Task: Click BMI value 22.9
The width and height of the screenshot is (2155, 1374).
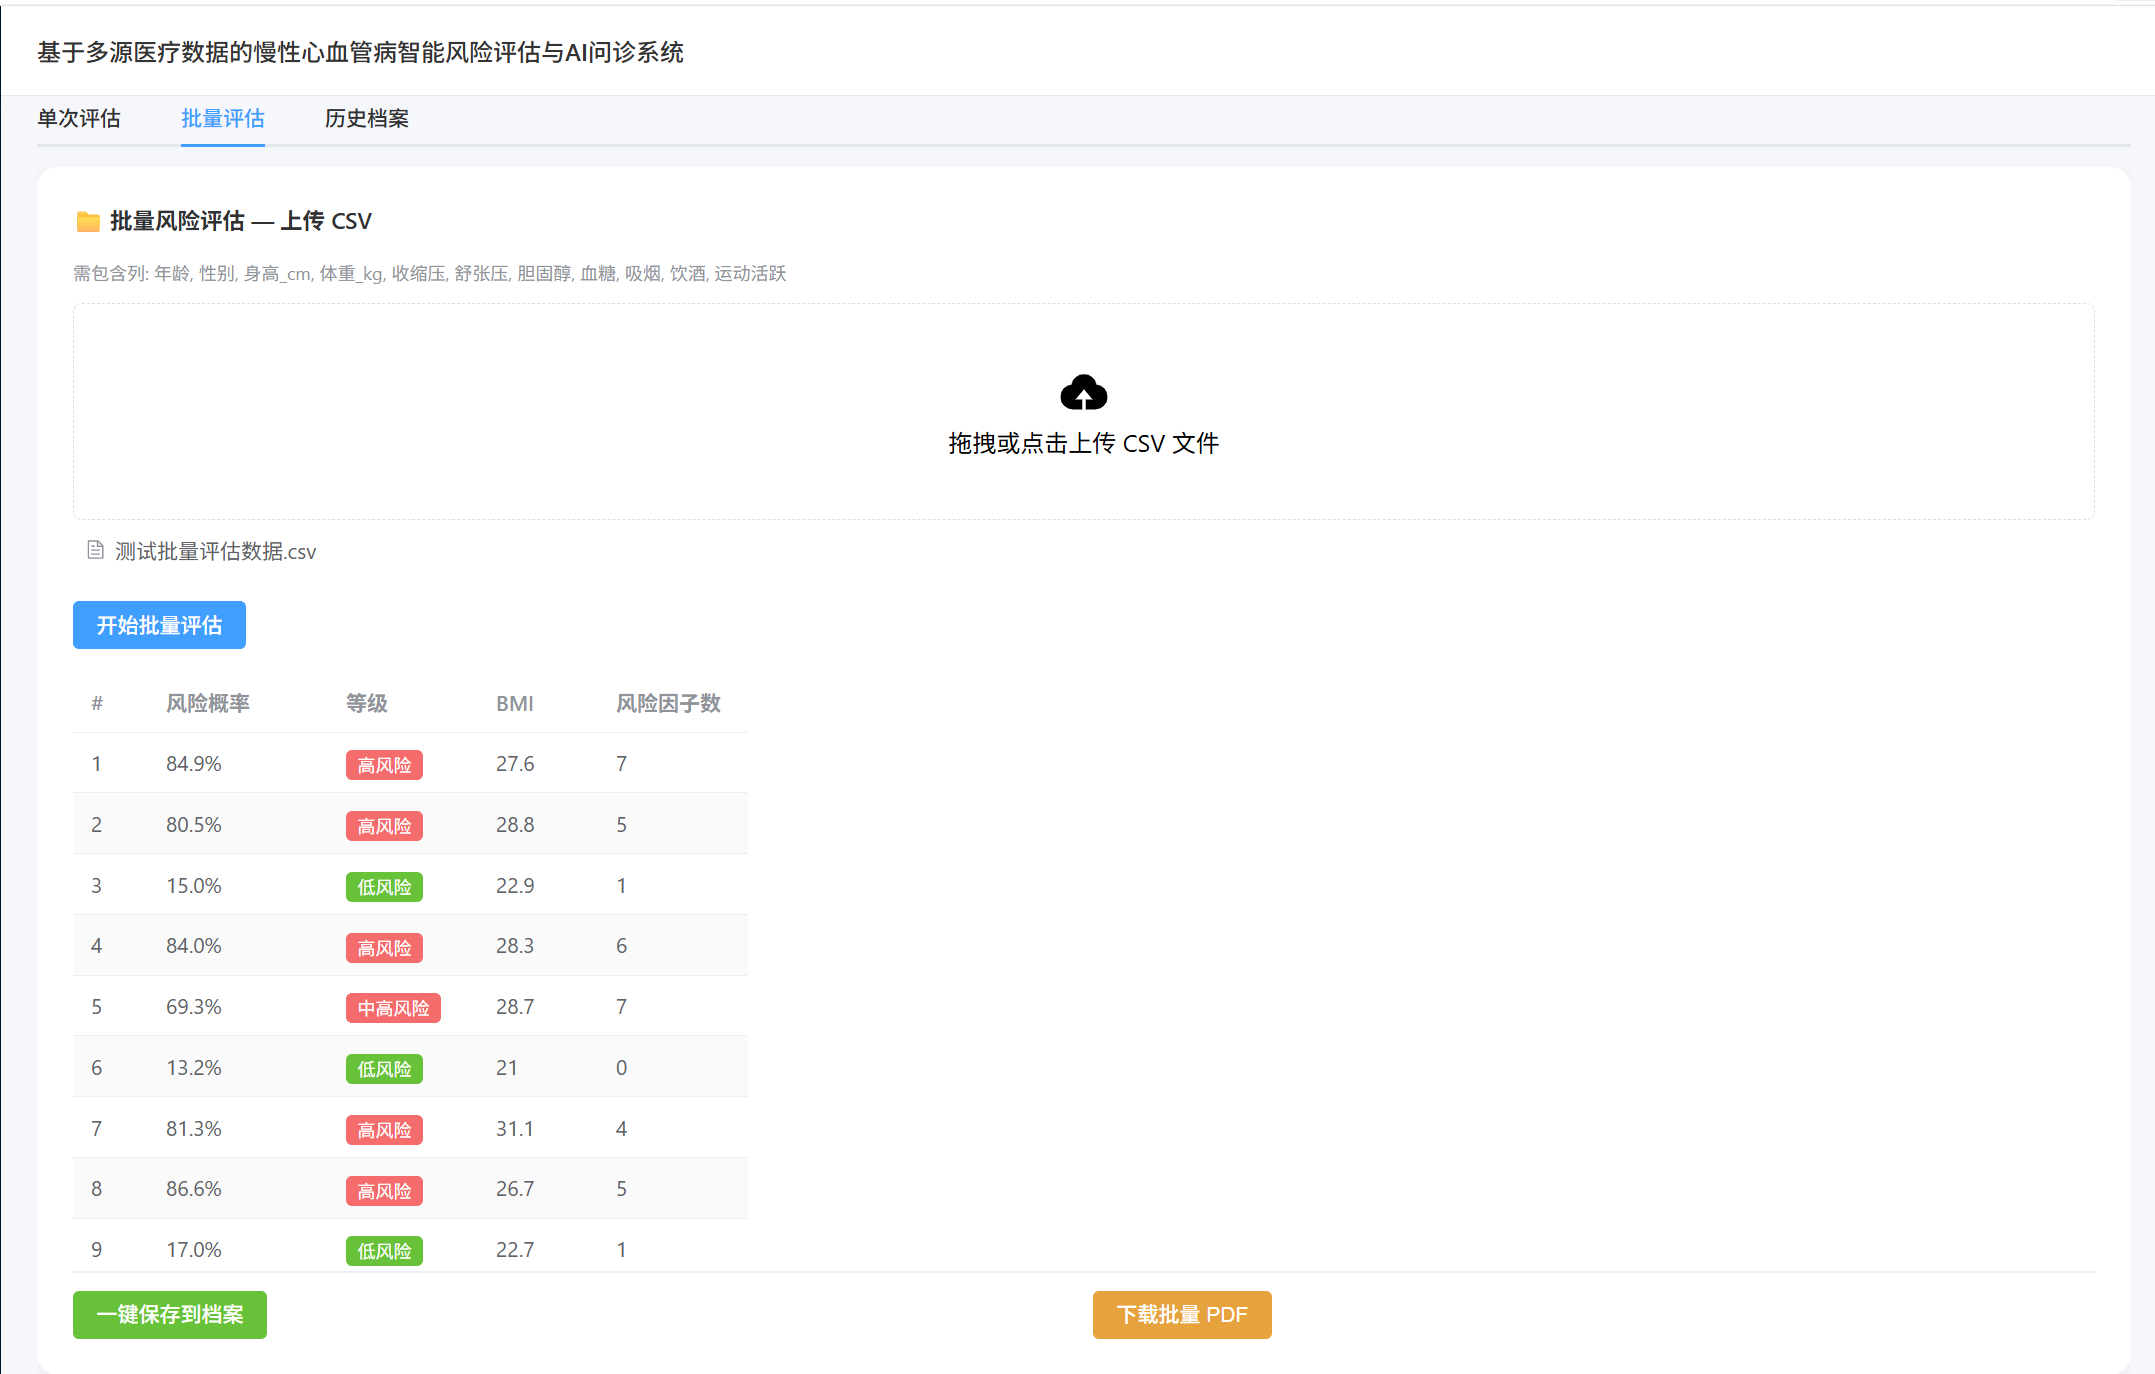Action: [x=515, y=886]
